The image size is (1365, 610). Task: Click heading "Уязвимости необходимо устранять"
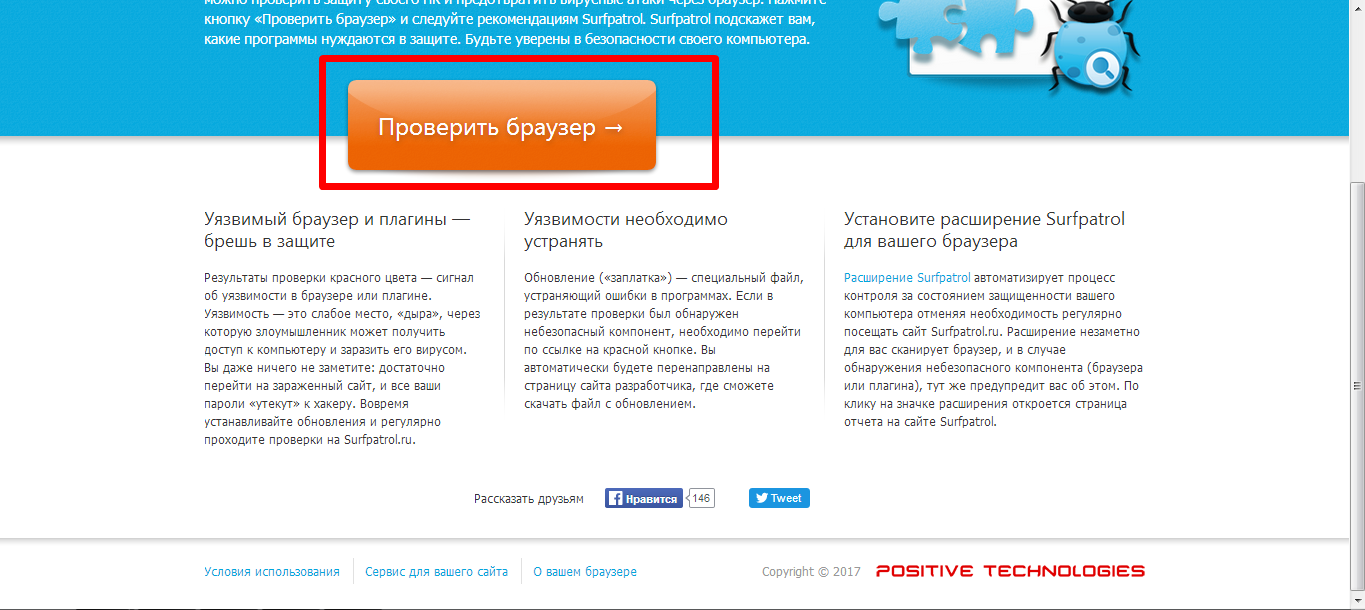click(626, 230)
